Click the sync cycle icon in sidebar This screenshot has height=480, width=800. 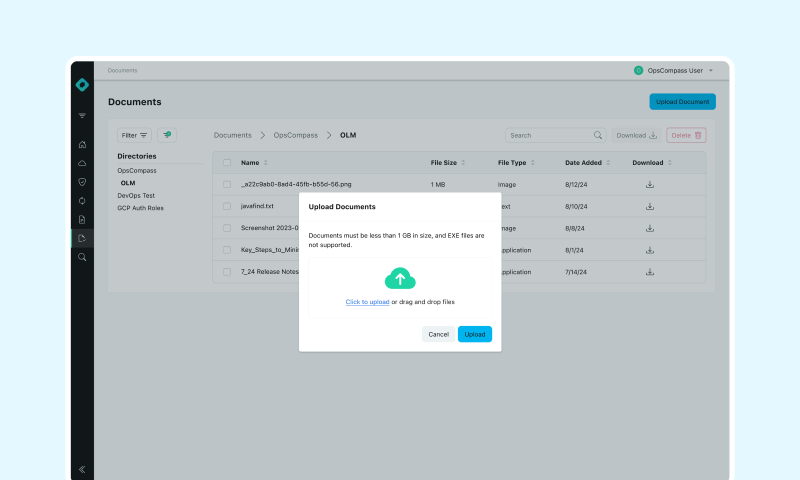(82, 201)
